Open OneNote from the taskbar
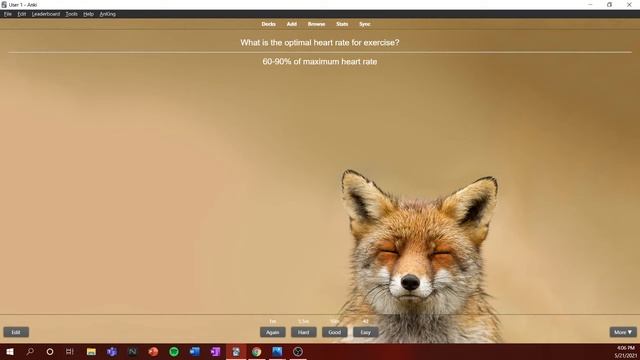The width and height of the screenshot is (640, 360). coord(216,351)
